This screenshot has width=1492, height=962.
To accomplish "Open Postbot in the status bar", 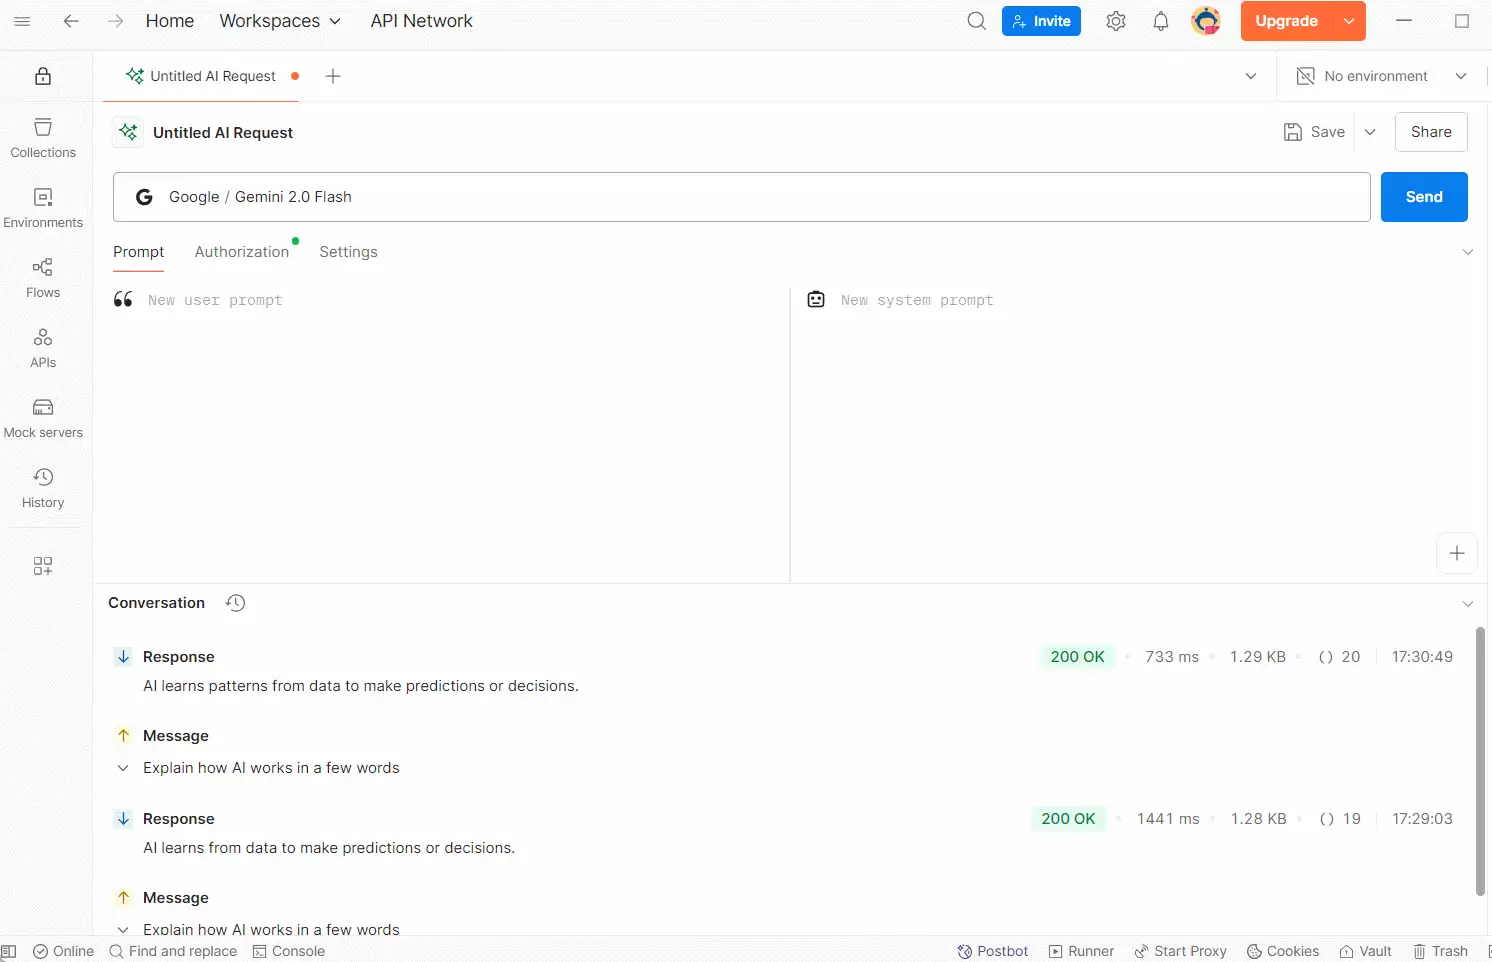I will point(993,951).
